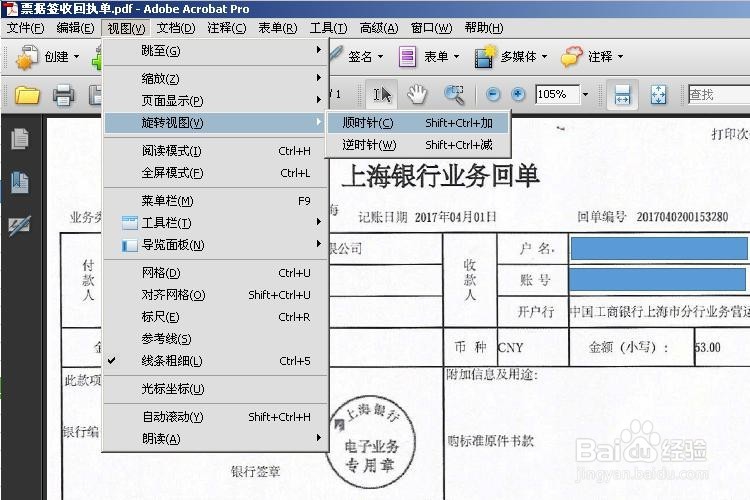Open the Advanced (高级) menu
This screenshot has width=750, height=500.
[379, 28]
